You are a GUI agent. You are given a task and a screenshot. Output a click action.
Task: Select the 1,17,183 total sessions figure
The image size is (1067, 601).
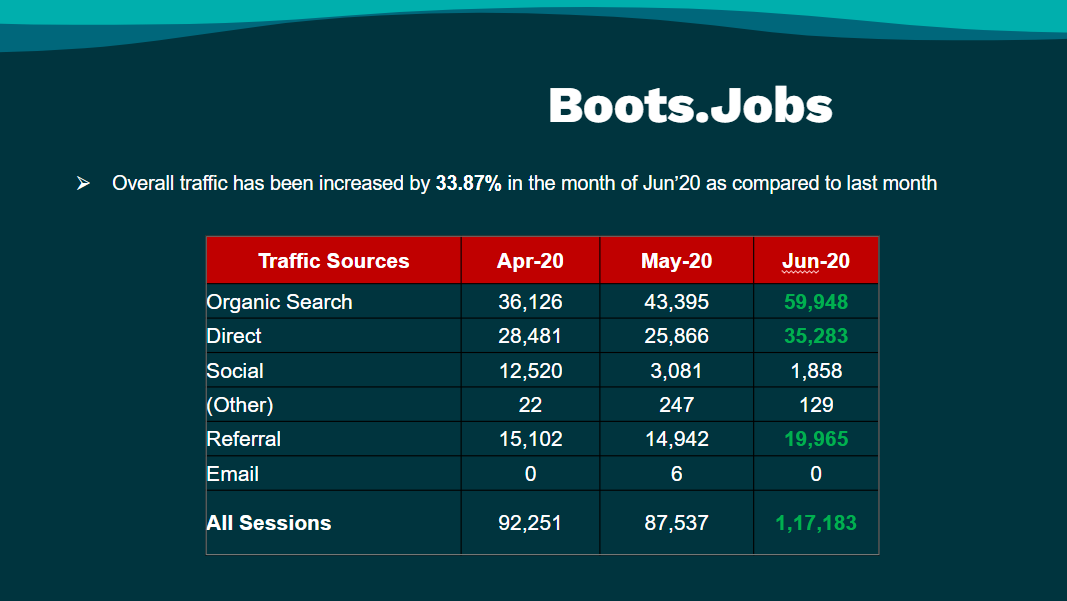click(x=816, y=522)
